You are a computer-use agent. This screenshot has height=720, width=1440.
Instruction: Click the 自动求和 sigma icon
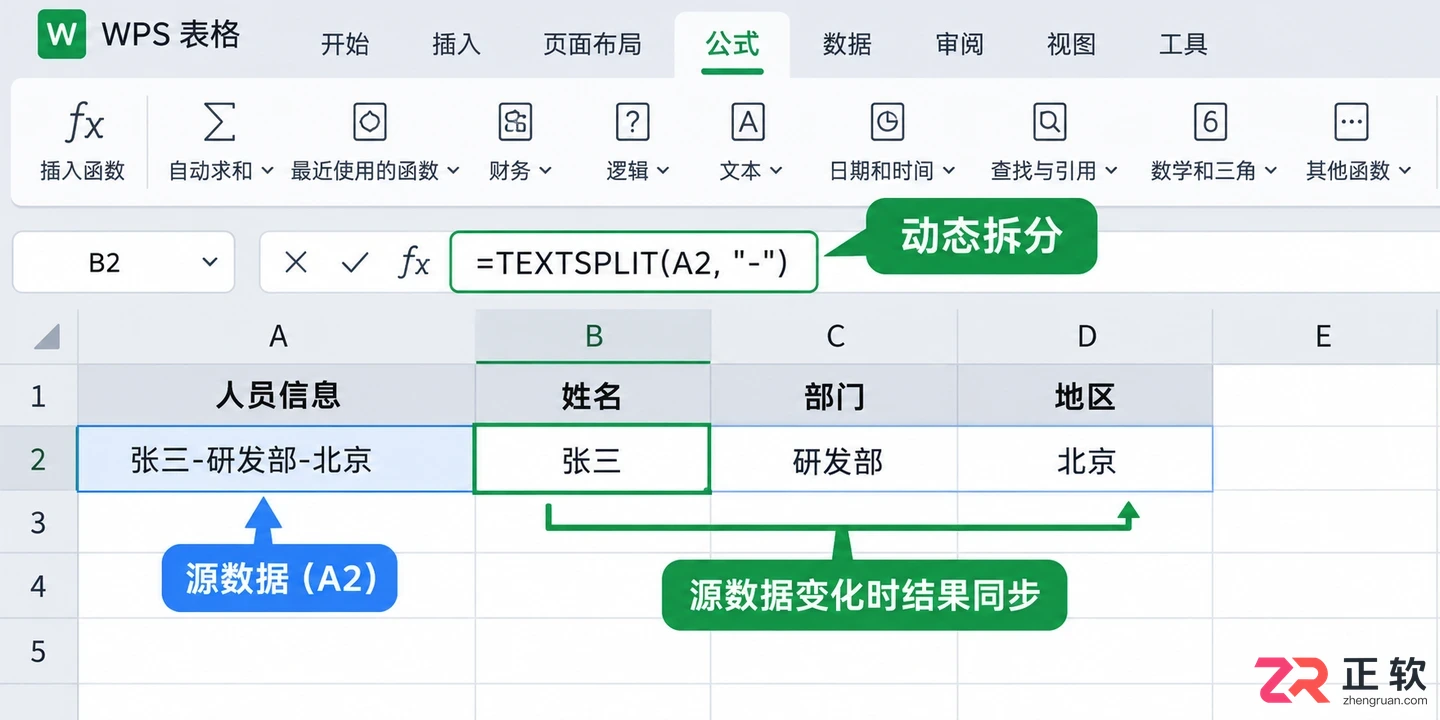219,122
